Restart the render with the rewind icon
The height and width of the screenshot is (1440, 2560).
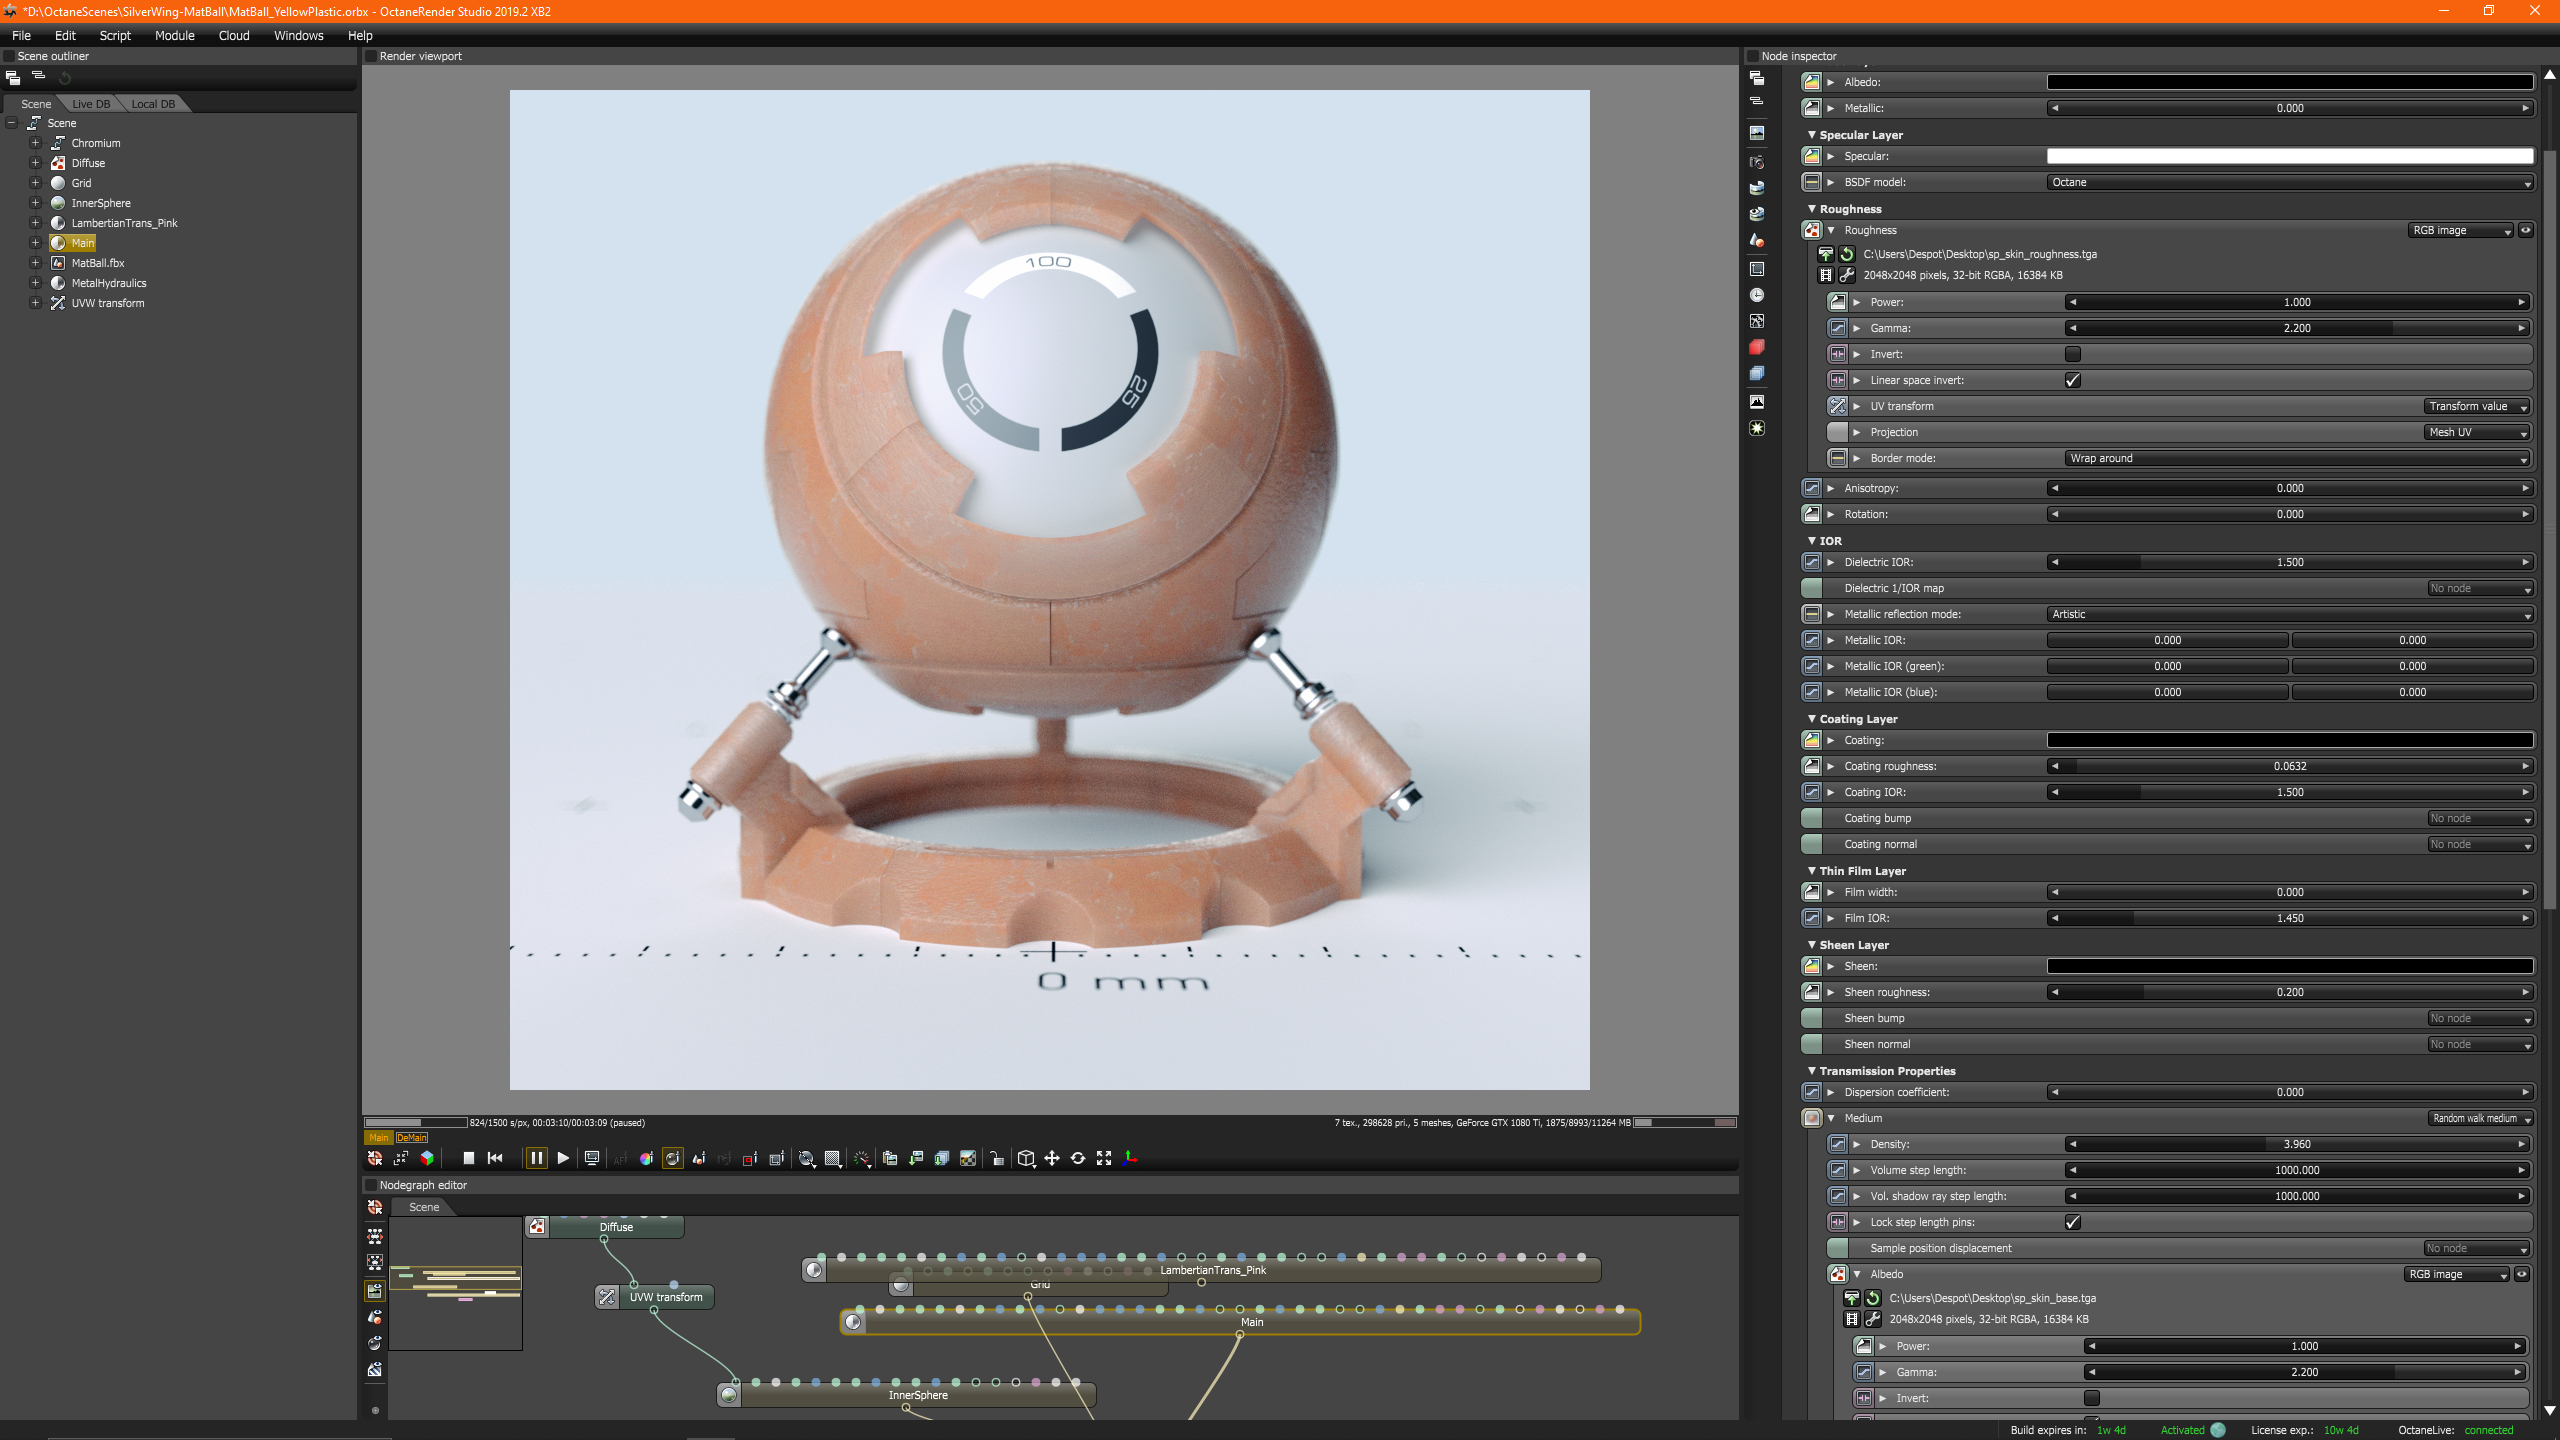pyautogui.click(x=495, y=1158)
